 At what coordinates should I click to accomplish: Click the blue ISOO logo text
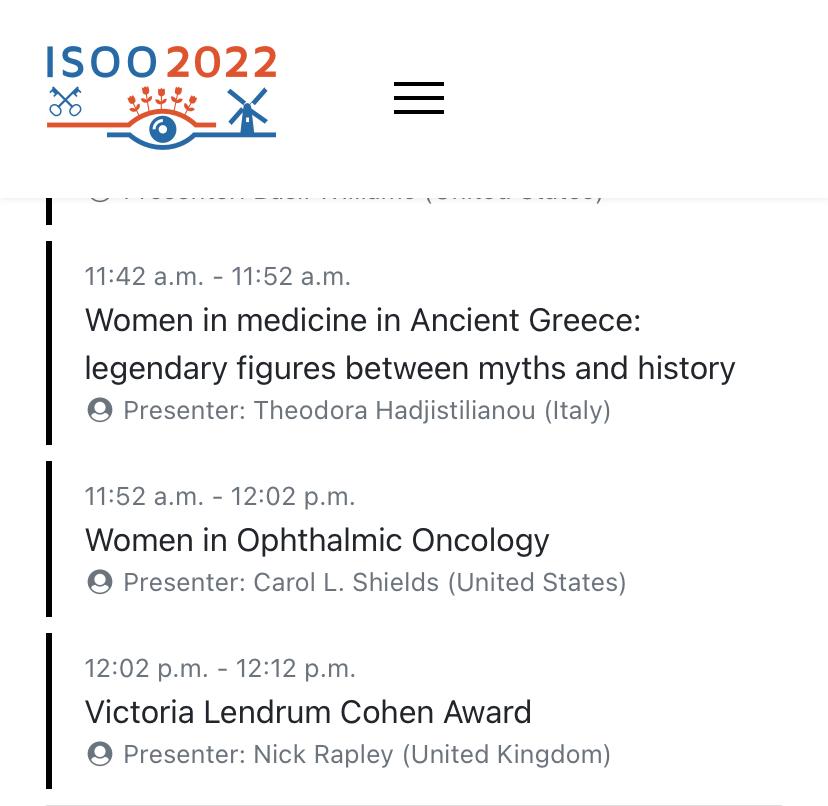click(x=102, y=63)
